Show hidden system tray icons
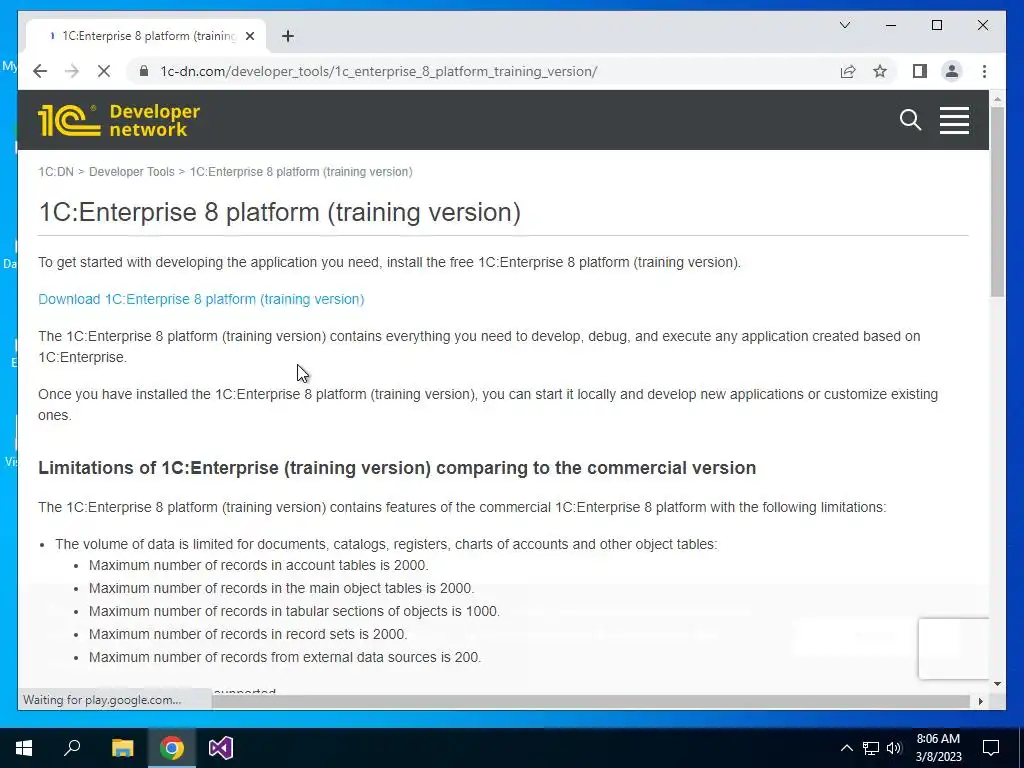This screenshot has height=768, width=1024. coord(846,748)
